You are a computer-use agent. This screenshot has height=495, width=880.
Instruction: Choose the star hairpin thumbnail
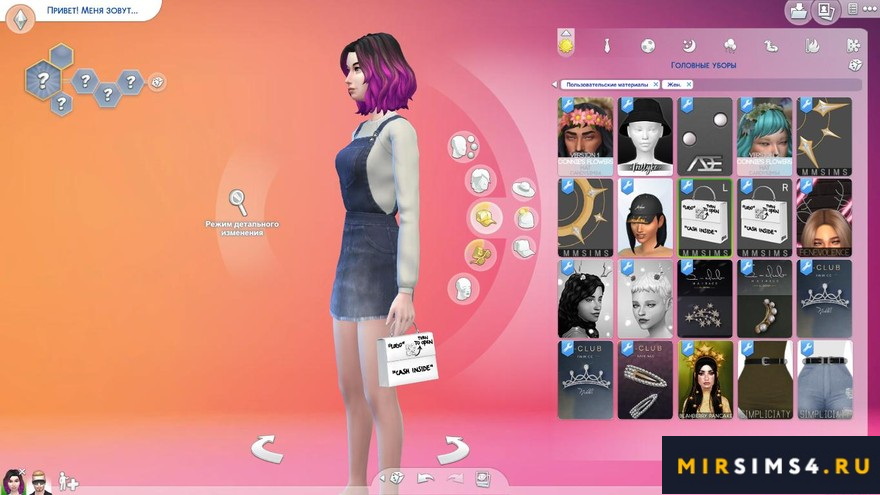pyautogui.click(x=705, y=299)
